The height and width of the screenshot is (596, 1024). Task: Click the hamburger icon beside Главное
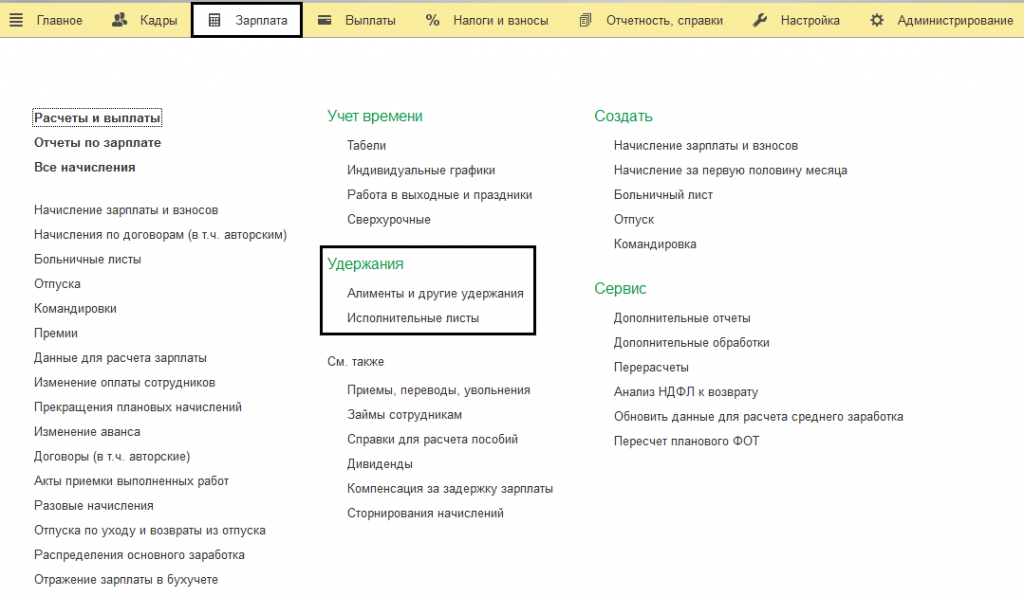[16, 20]
